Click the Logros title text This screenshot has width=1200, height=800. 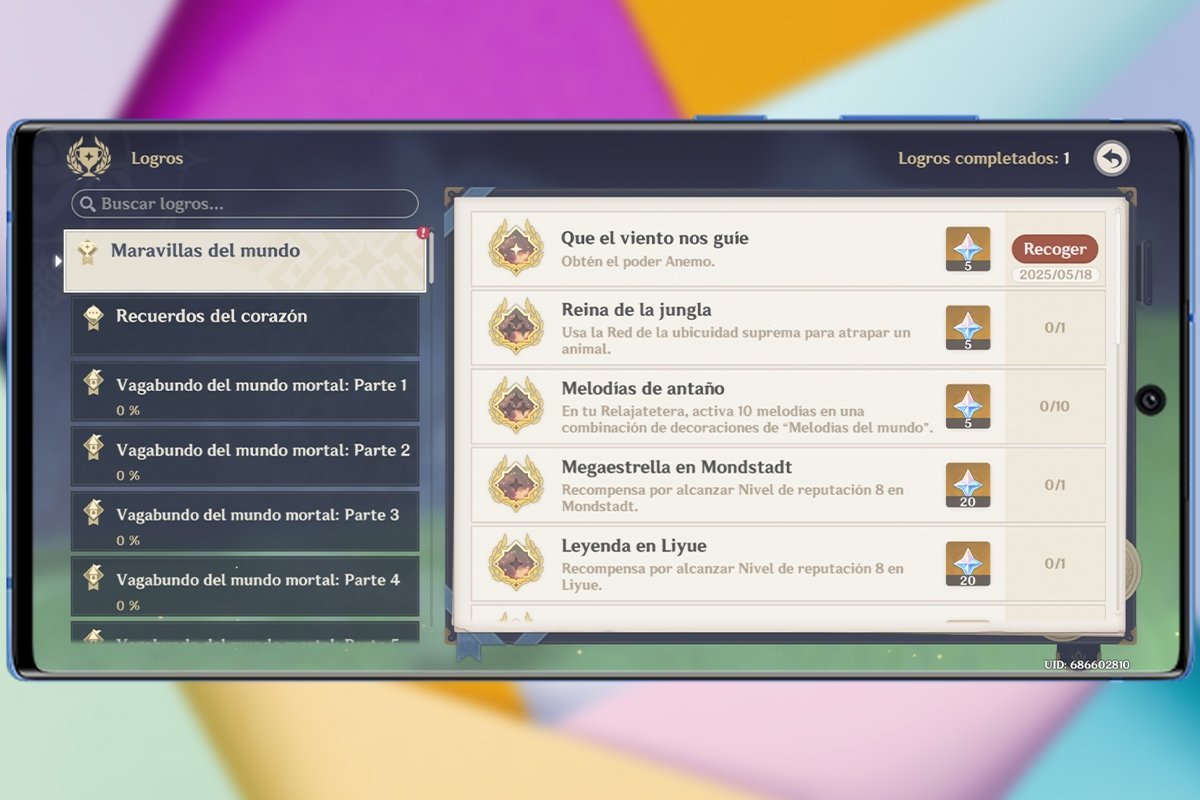point(157,158)
